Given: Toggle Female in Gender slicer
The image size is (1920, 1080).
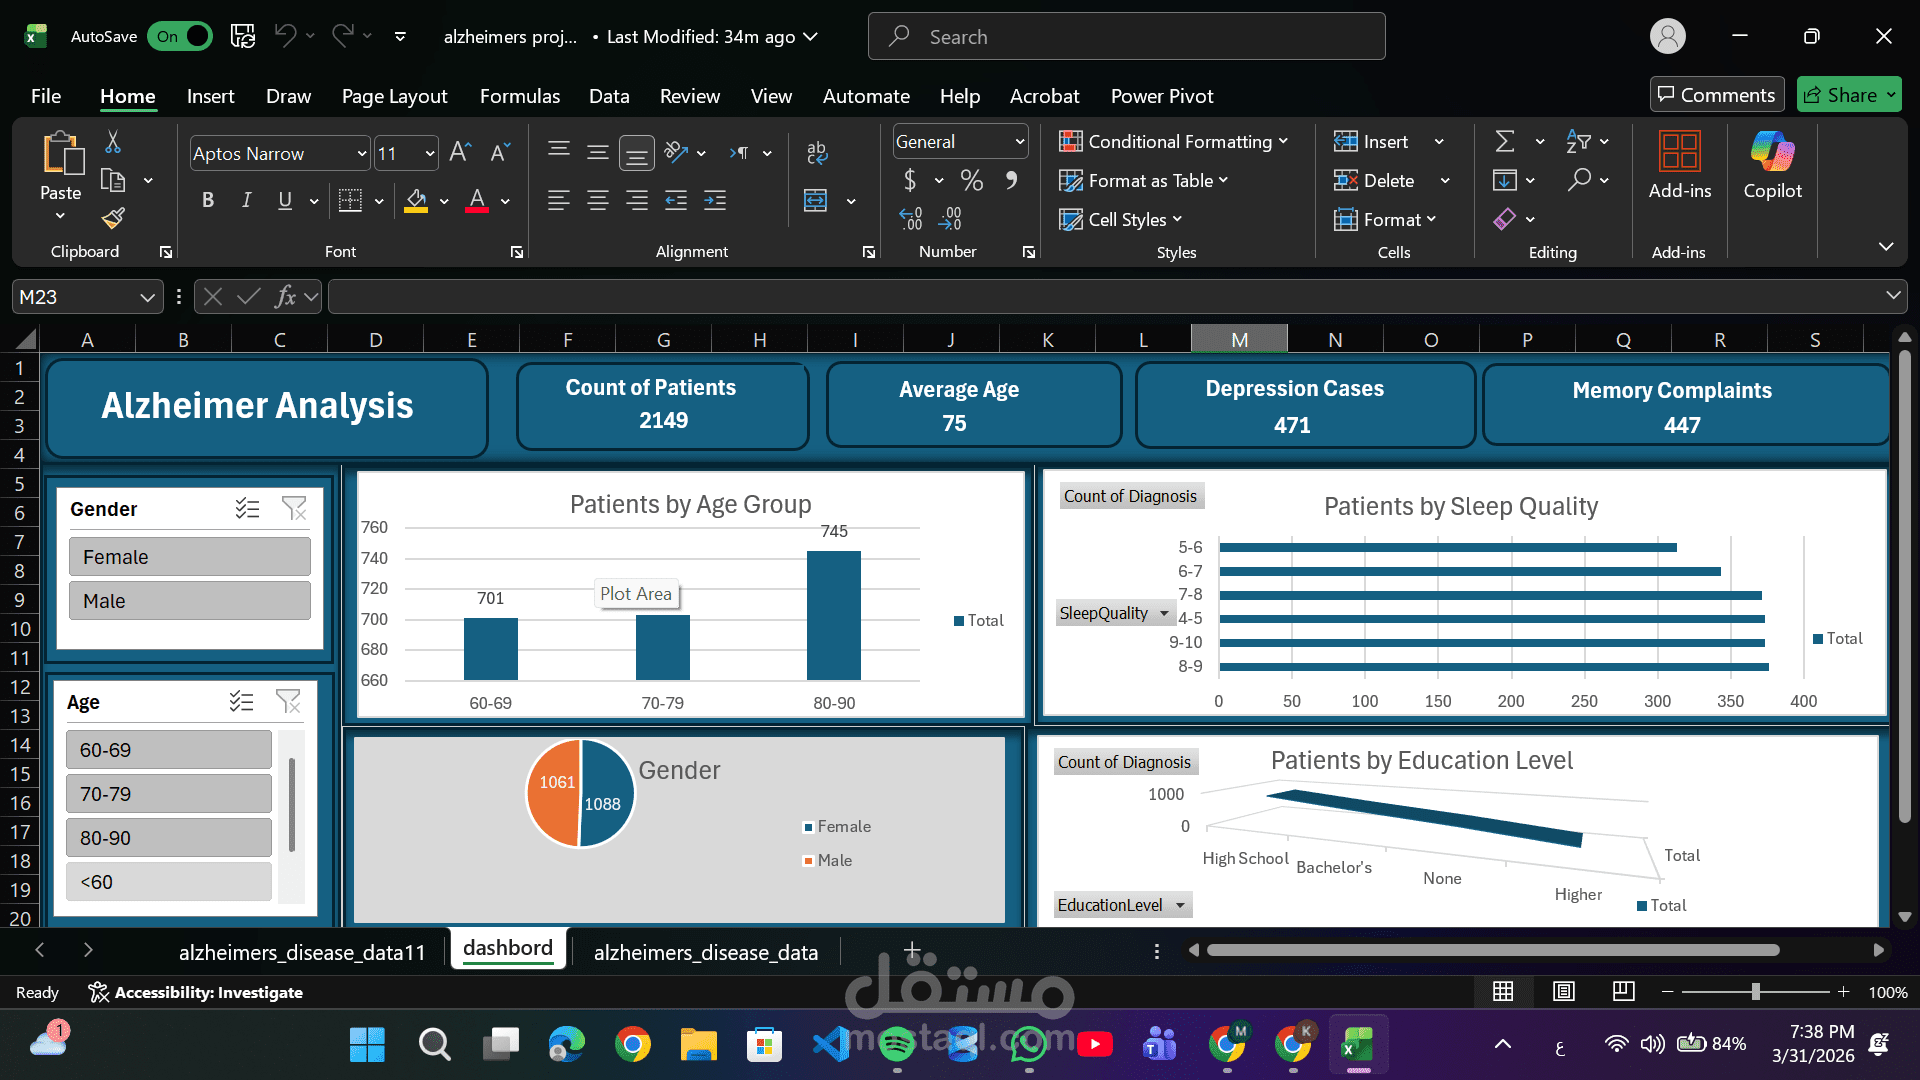Looking at the screenshot, I should 190,557.
